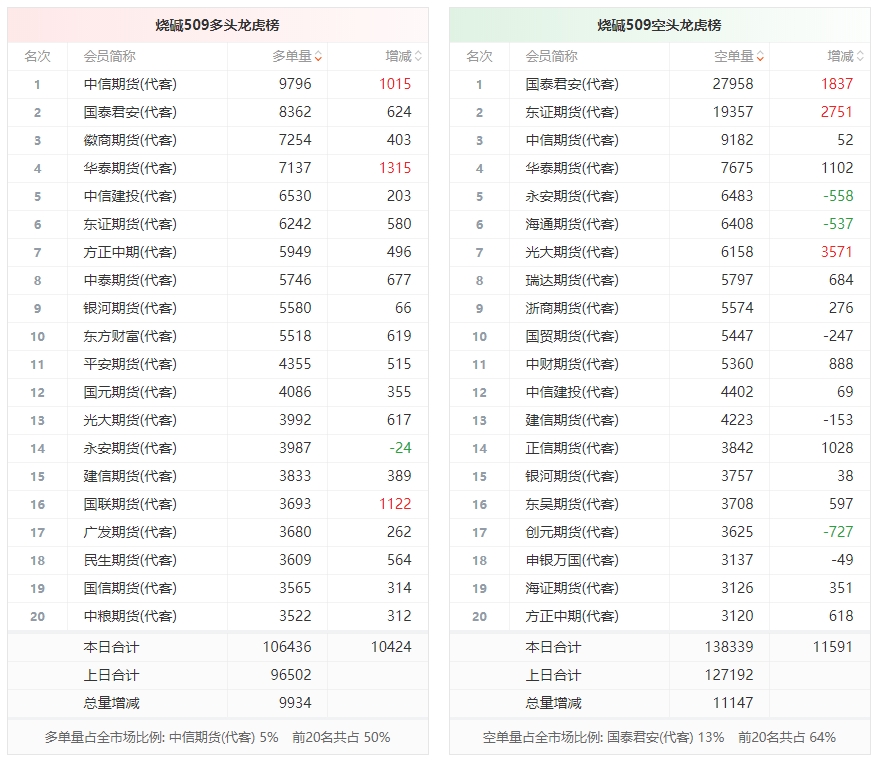Select 华泰期货(代客) in short table

point(660,168)
